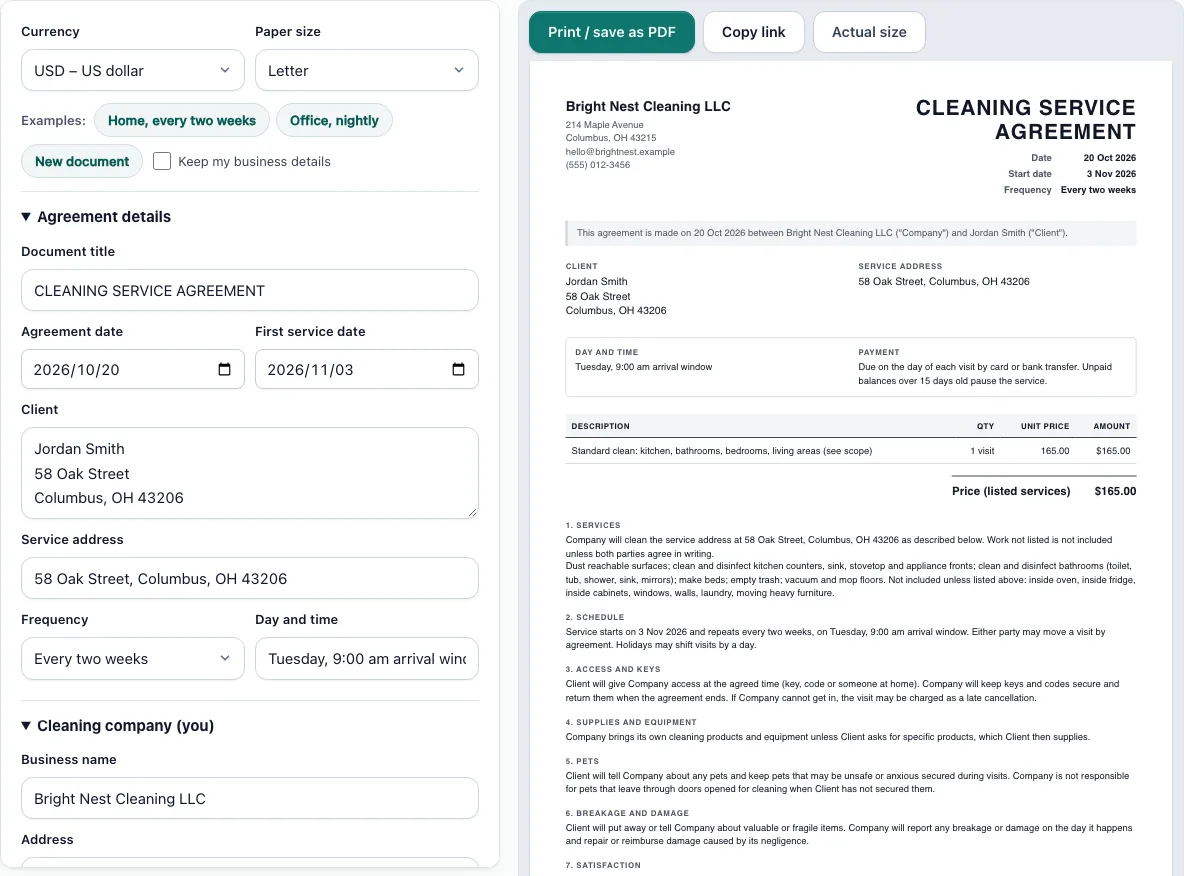Click the 5. PETS section heading
The image size is (1184, 876).
(x=582, y=761)
